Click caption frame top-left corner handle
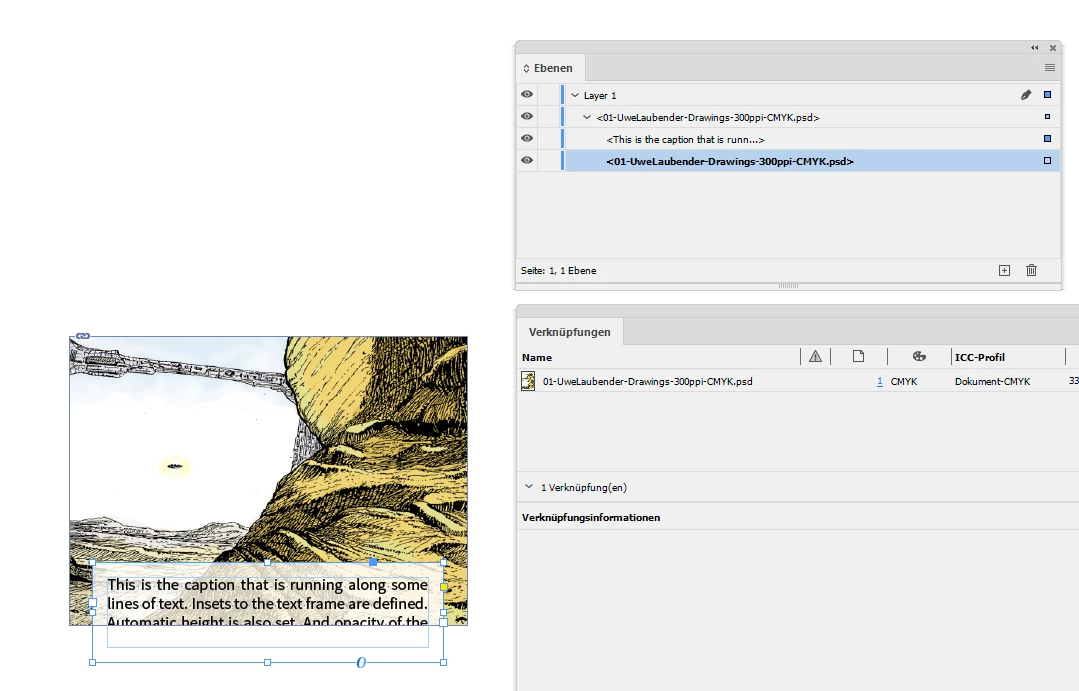The width and height of the screenshot is (1079, 691). (92, 563)
